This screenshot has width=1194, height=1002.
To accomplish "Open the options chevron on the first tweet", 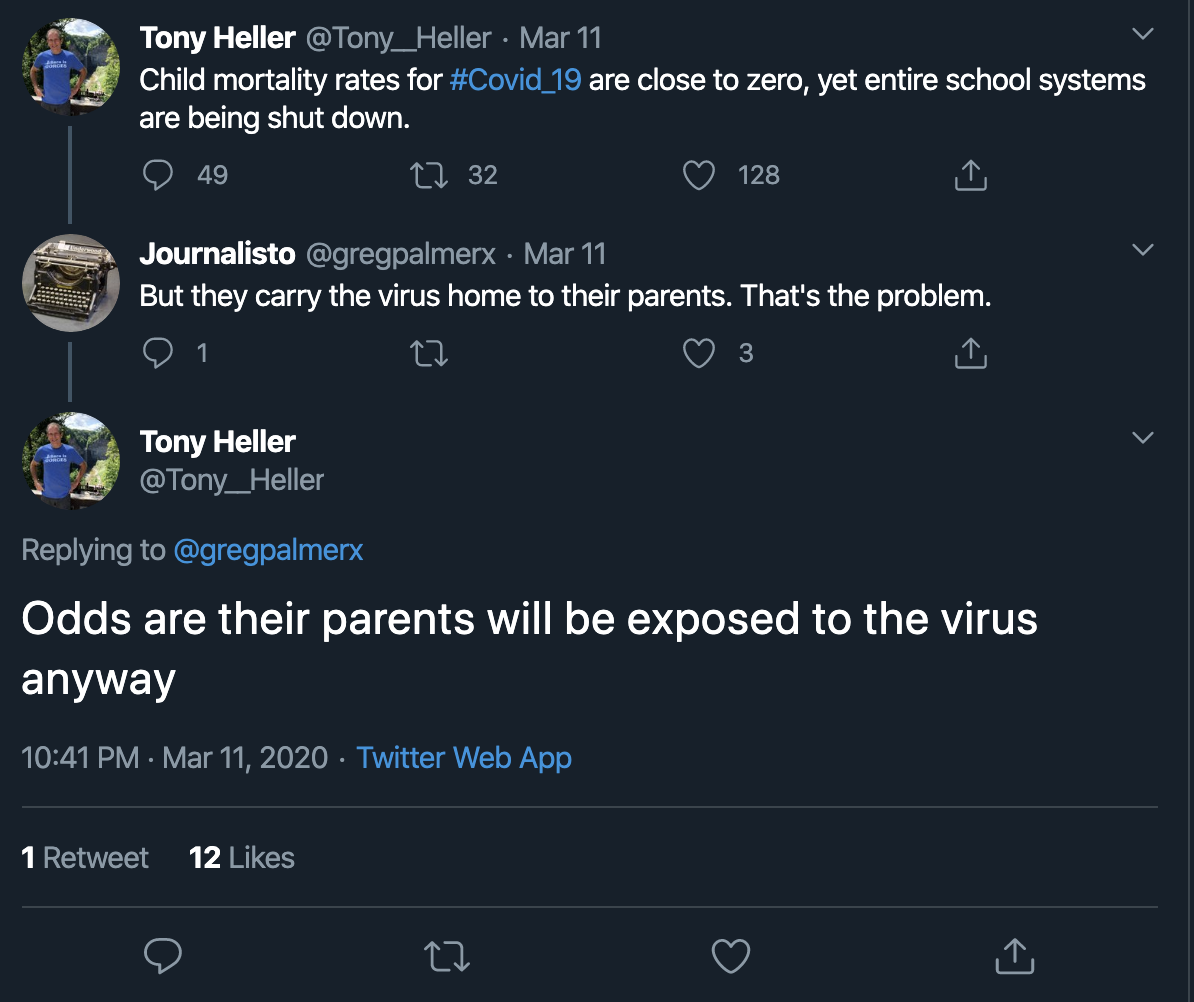I will pos(1142,34).
